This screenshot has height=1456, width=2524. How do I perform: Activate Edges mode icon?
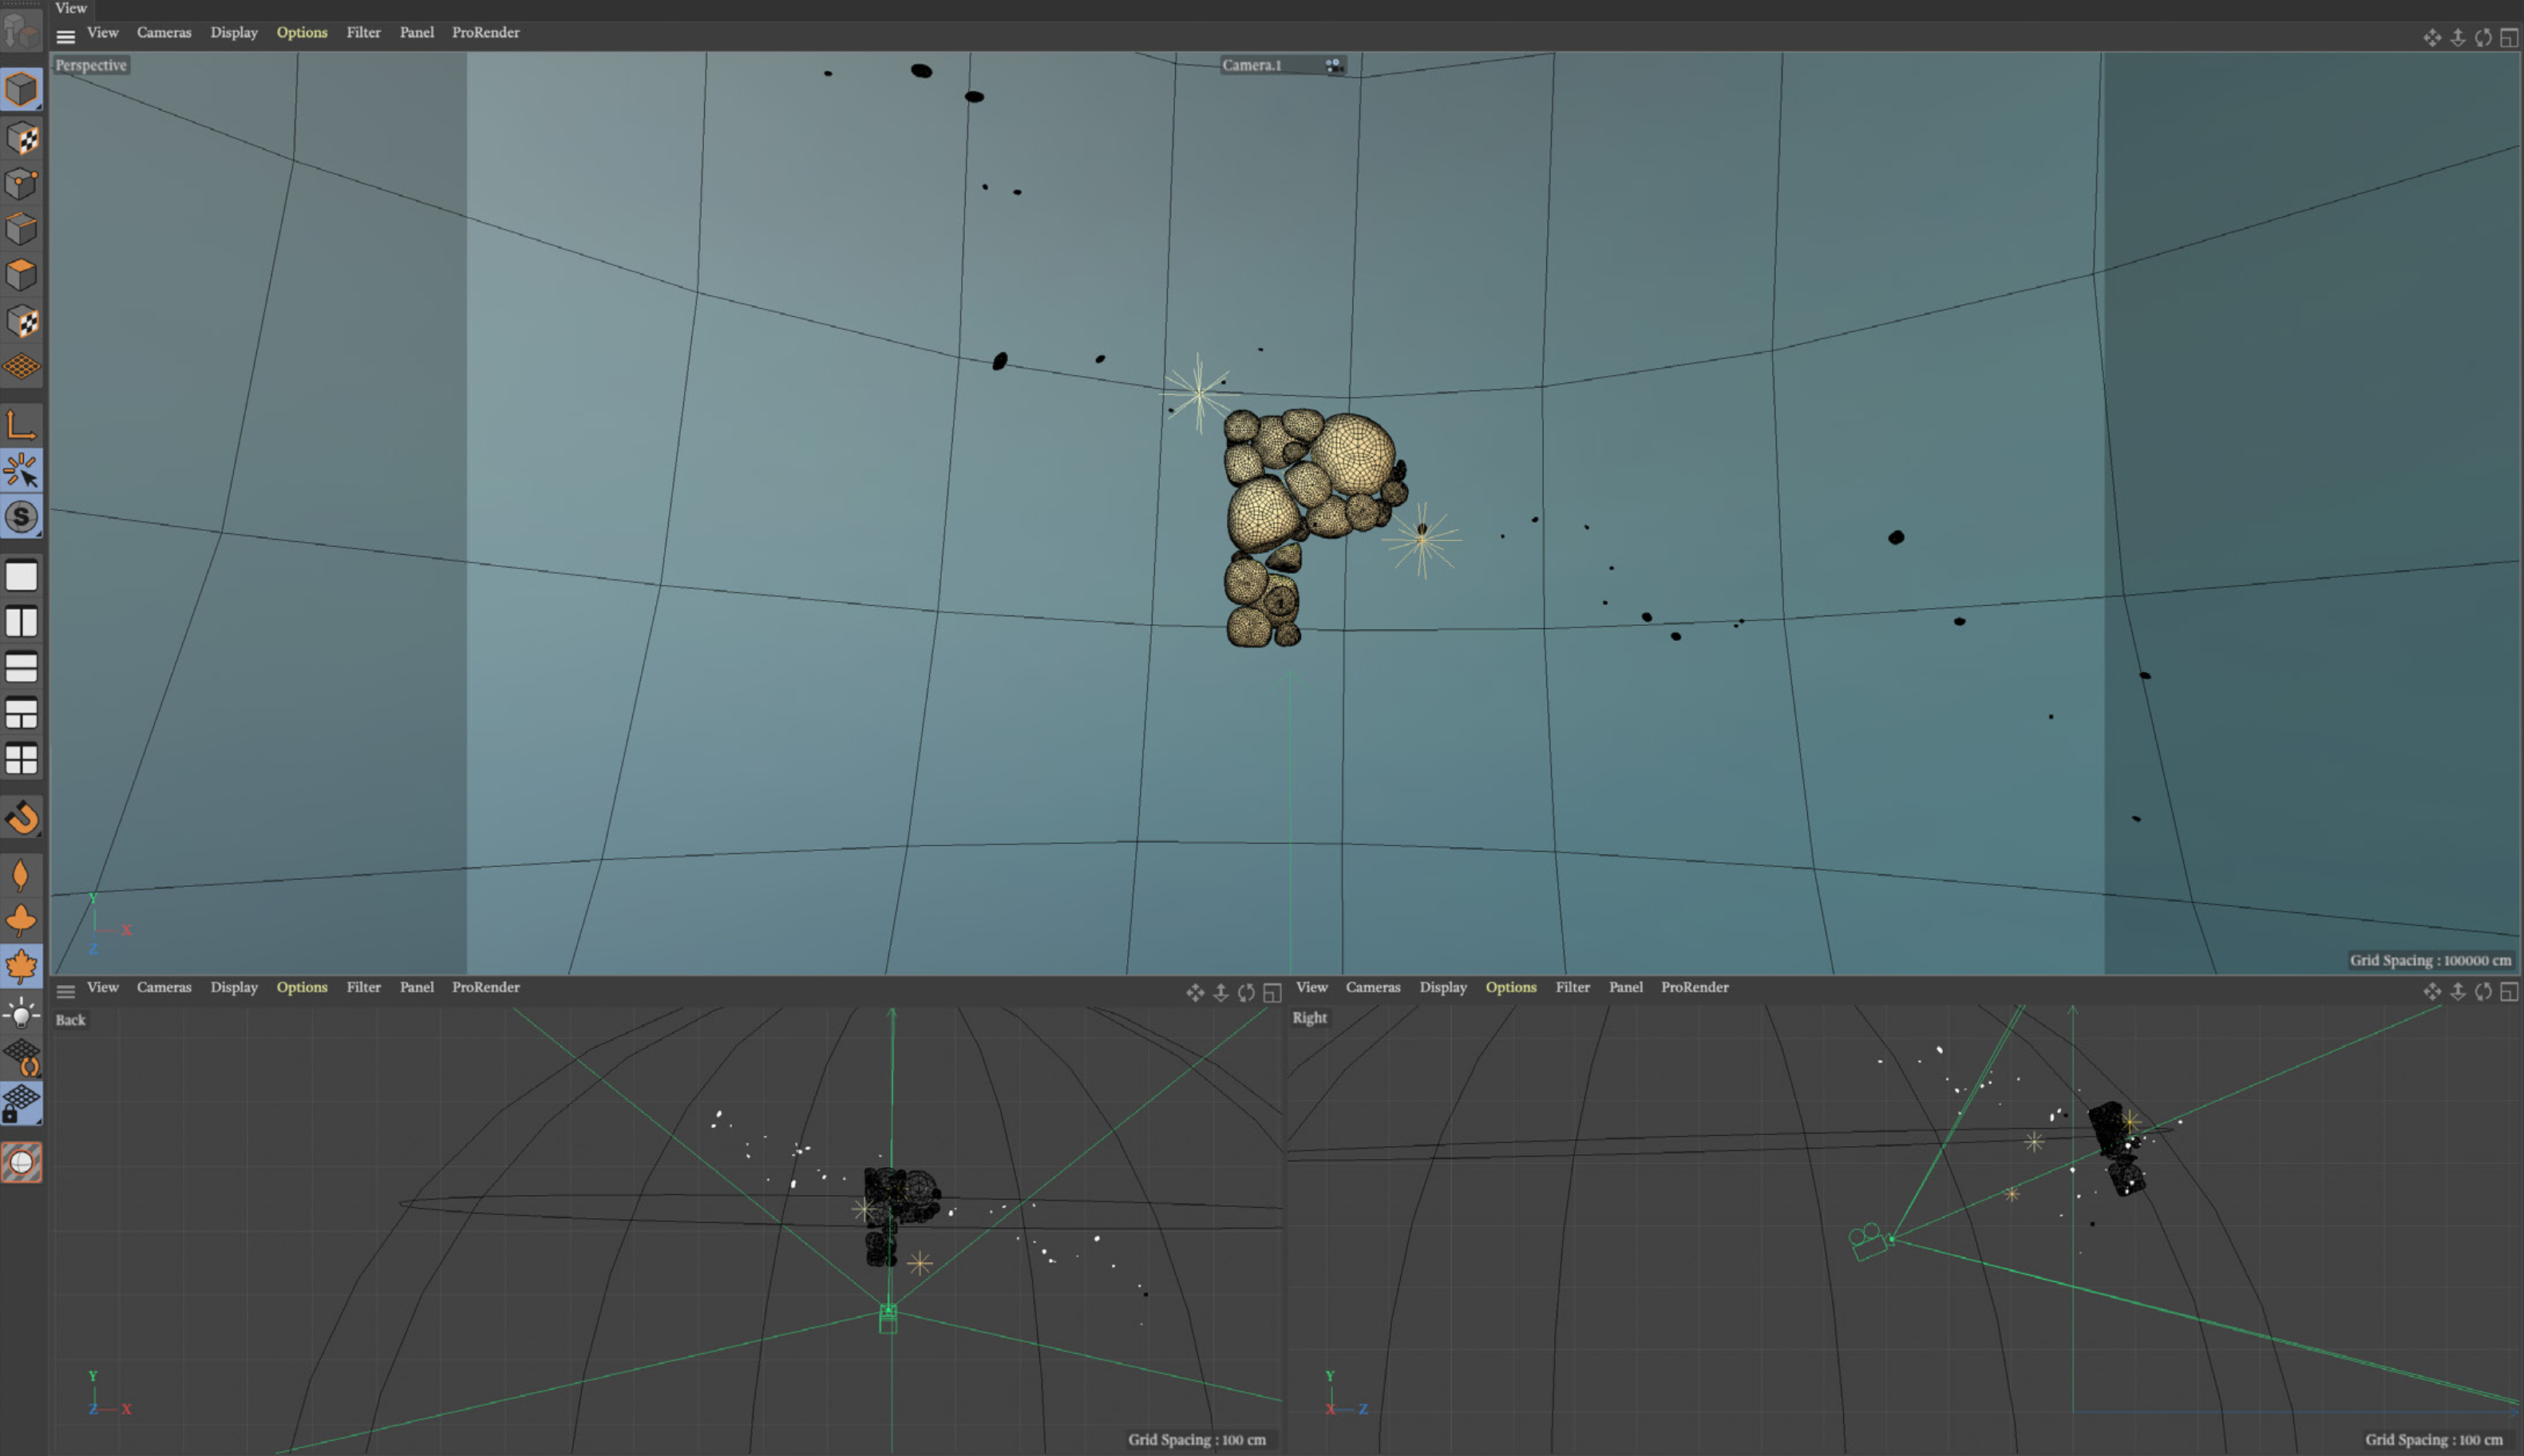pyautogui.click(x=21, y=229)
